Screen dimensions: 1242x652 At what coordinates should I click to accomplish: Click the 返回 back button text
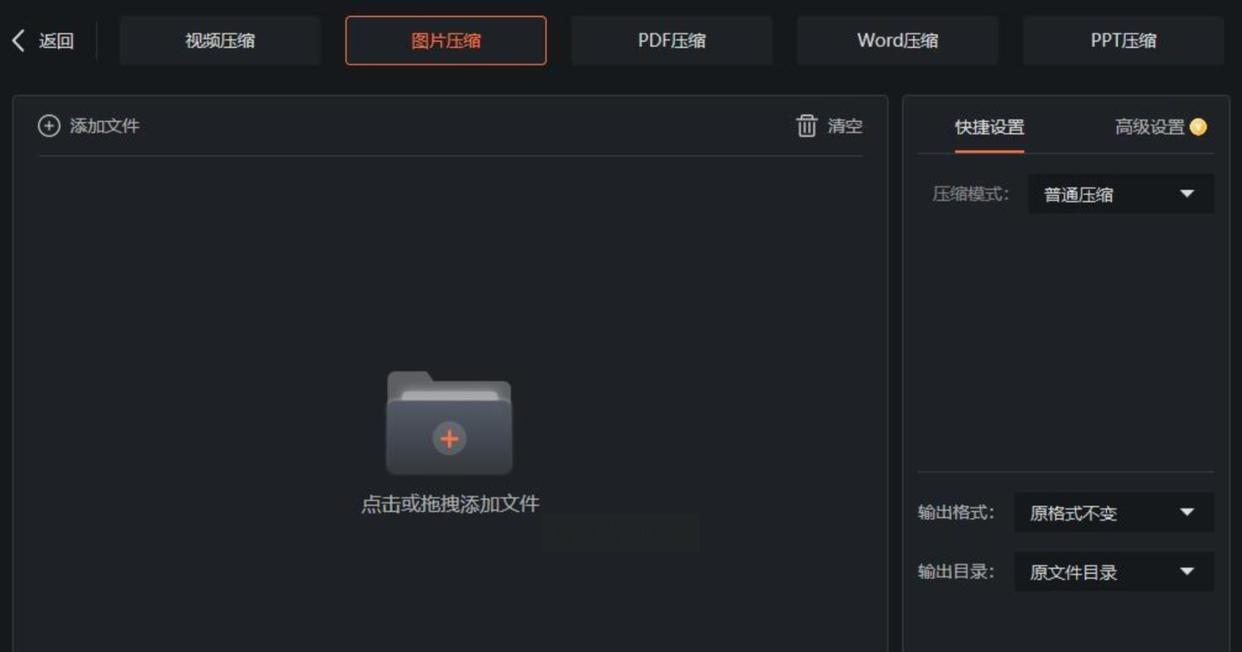click(56, 41)
